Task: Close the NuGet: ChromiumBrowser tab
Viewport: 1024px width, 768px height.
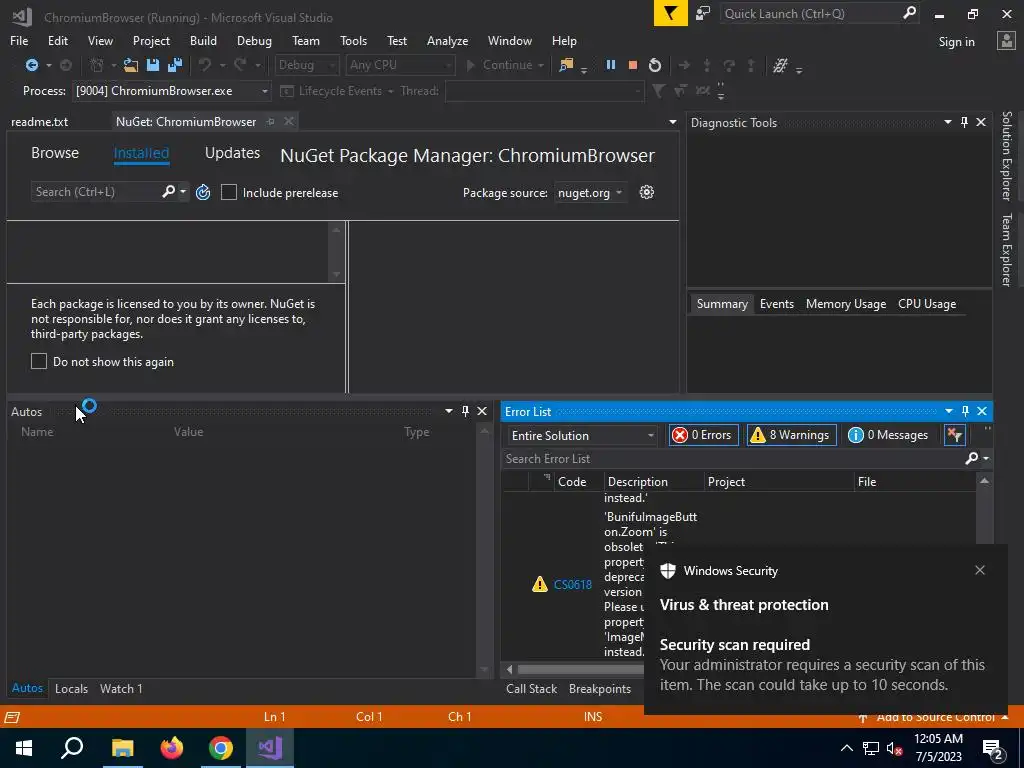Action: 289,121
